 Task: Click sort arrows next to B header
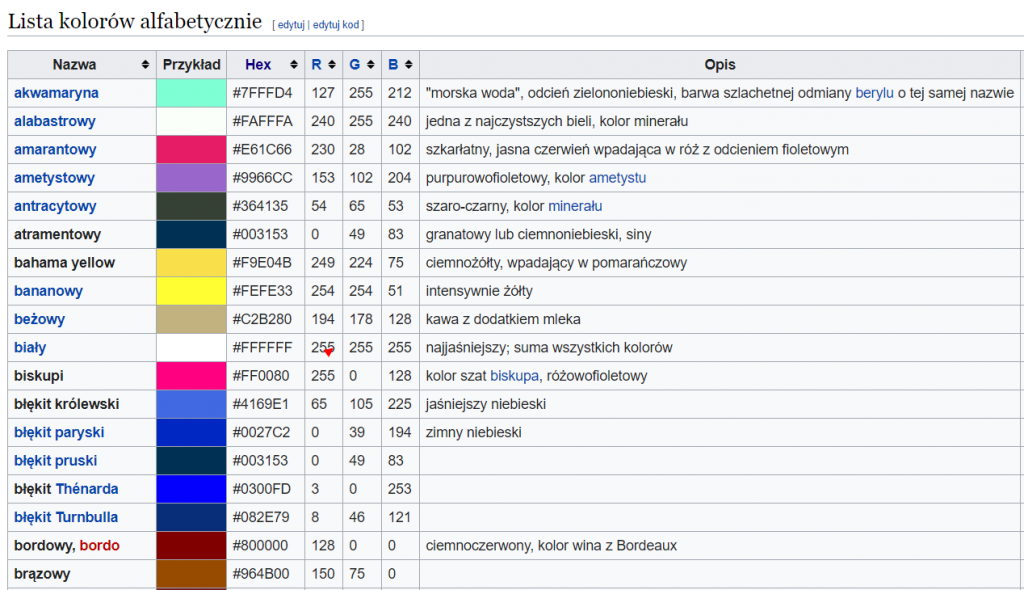point(409,65)
